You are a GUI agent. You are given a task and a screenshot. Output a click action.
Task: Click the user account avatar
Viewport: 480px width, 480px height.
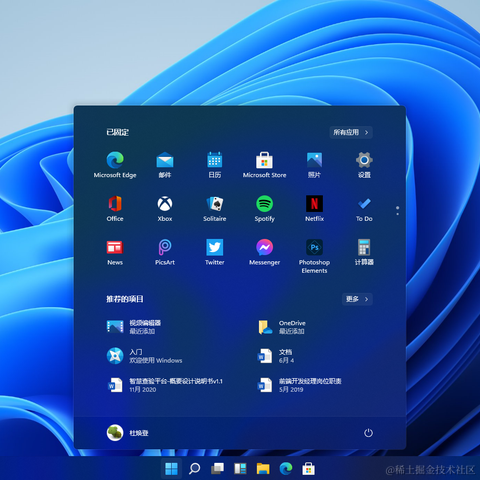115,433
